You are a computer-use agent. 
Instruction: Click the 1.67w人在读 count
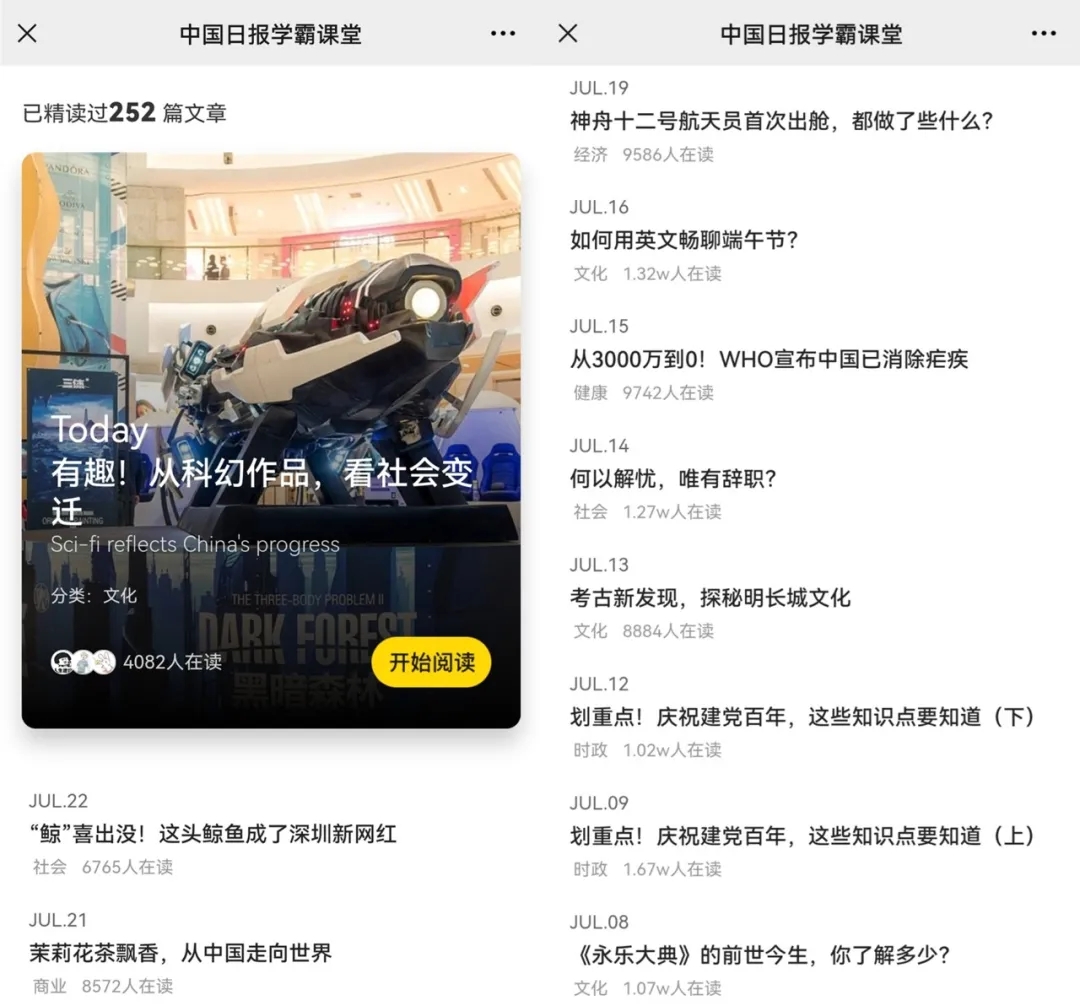(x=672, y=869)
